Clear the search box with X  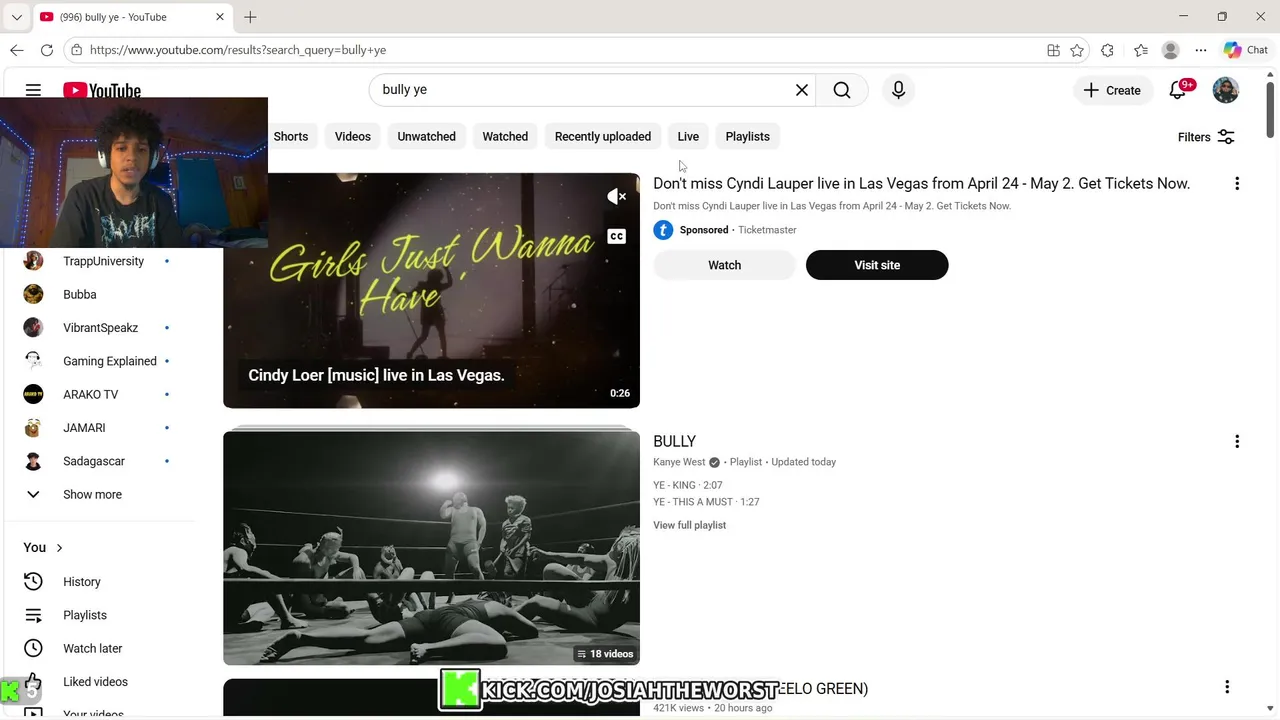[802, 90]
